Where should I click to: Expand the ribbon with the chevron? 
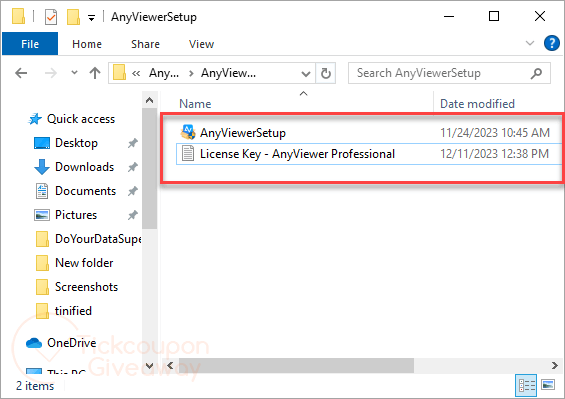coord(530,43)
